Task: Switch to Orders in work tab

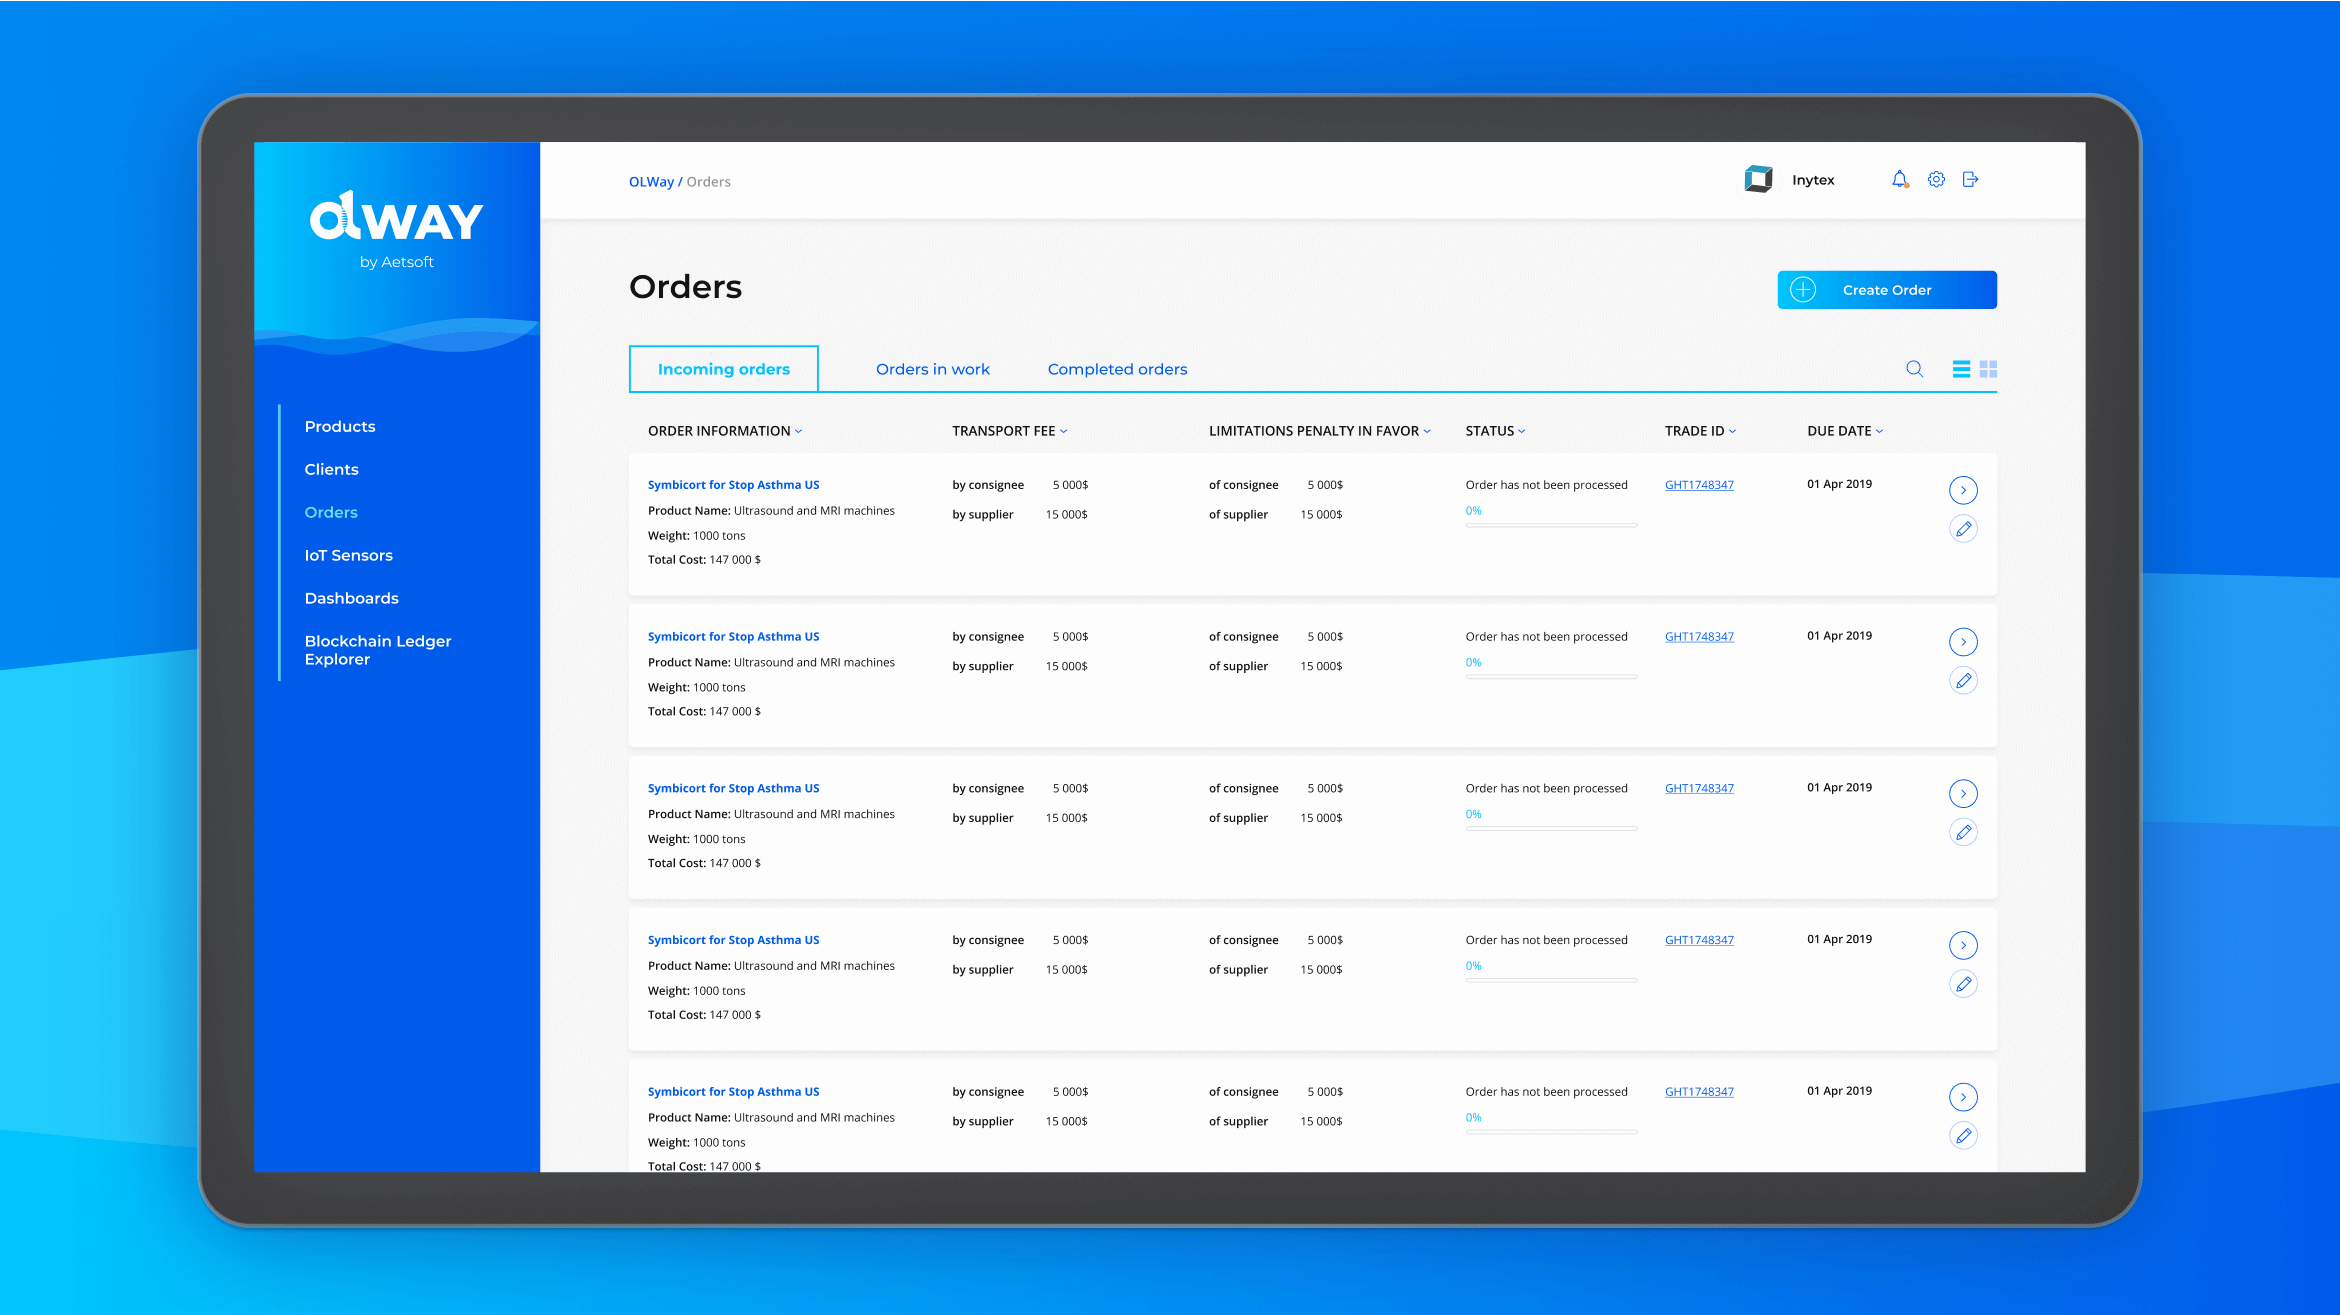Action: click(932, 369)
